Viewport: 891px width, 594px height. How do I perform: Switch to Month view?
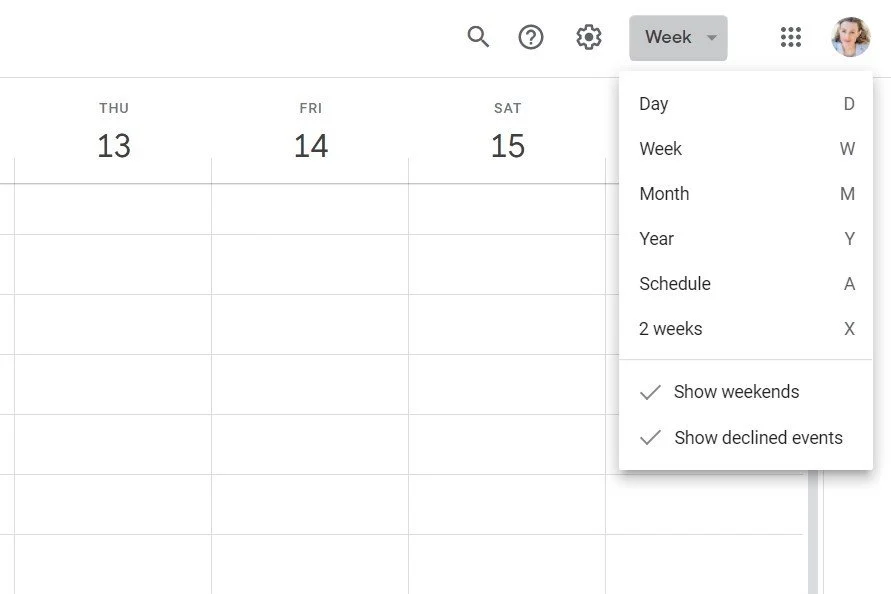pos(664,194)
